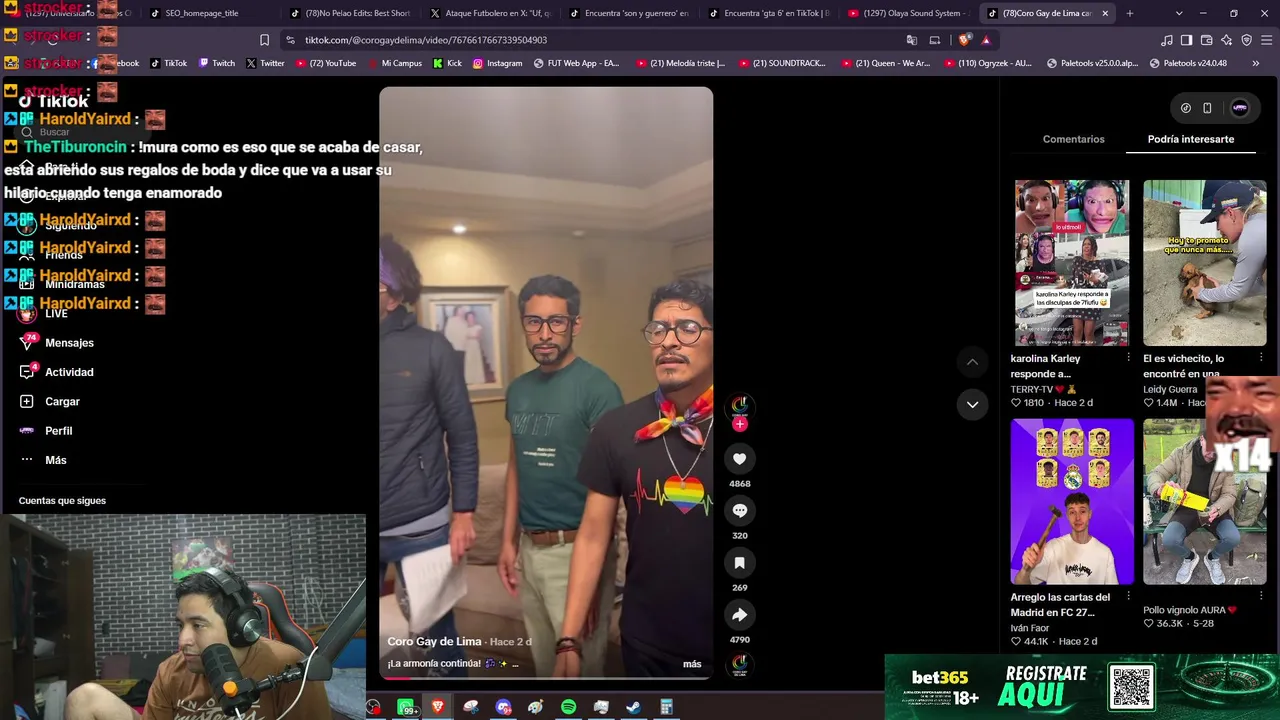The image size is (1280, 720).
Task: Switch to Encuentra 'gta 6' en TikTok tab
Action: click(x=768, y=13)
